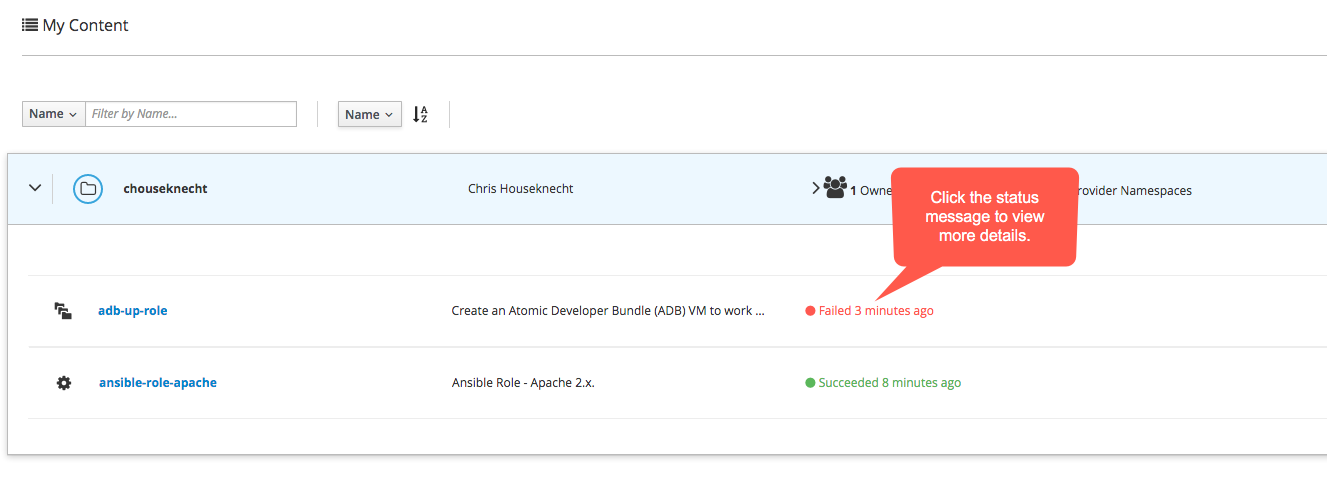The width and height of the screenshot is (1327, 491).
Task: Click the adb-up-role multi-role icon
Action: [x=63, y=311]
